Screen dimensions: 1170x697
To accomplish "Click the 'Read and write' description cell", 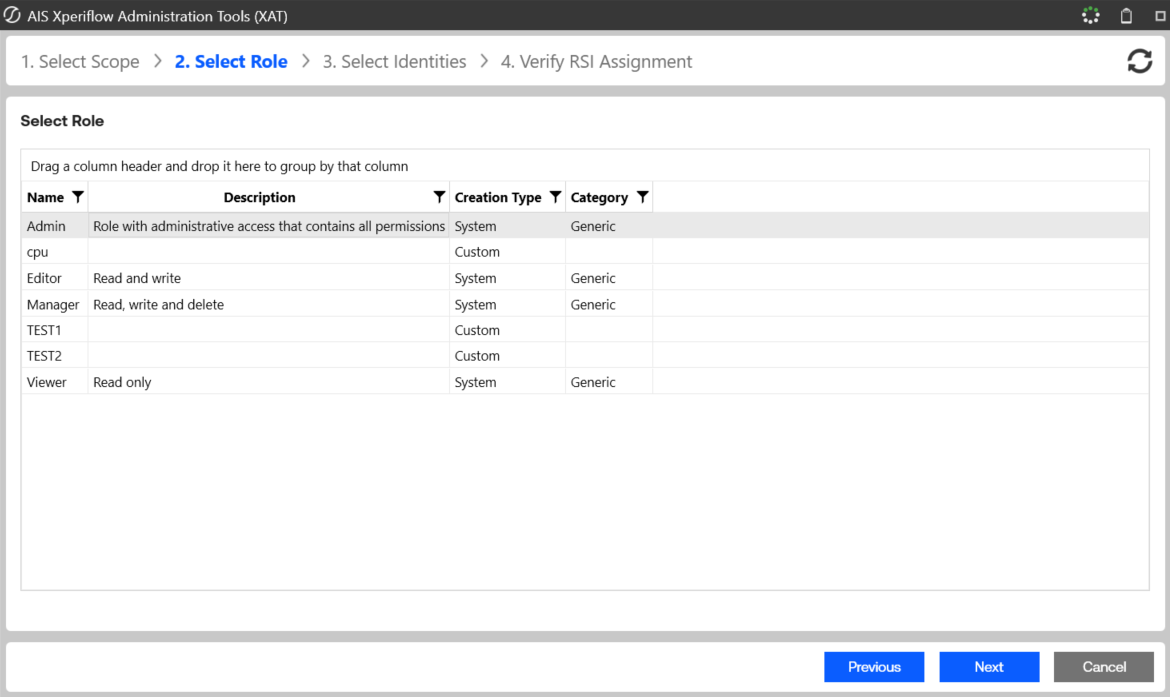I will tap(269, 278).
